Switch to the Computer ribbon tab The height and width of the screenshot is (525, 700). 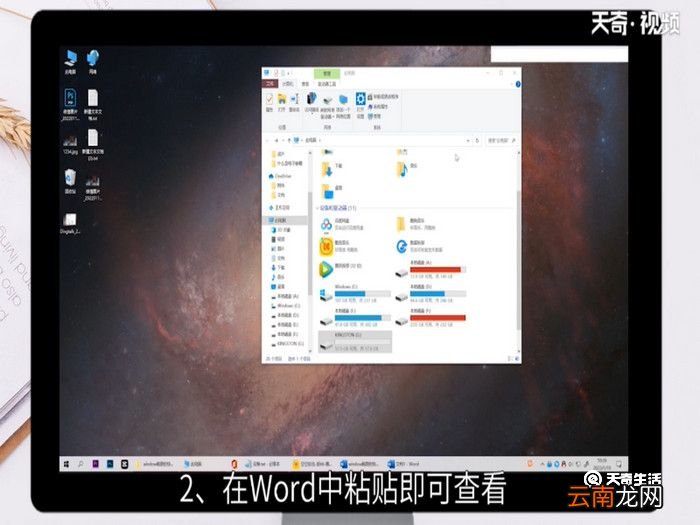coord(288,83)
